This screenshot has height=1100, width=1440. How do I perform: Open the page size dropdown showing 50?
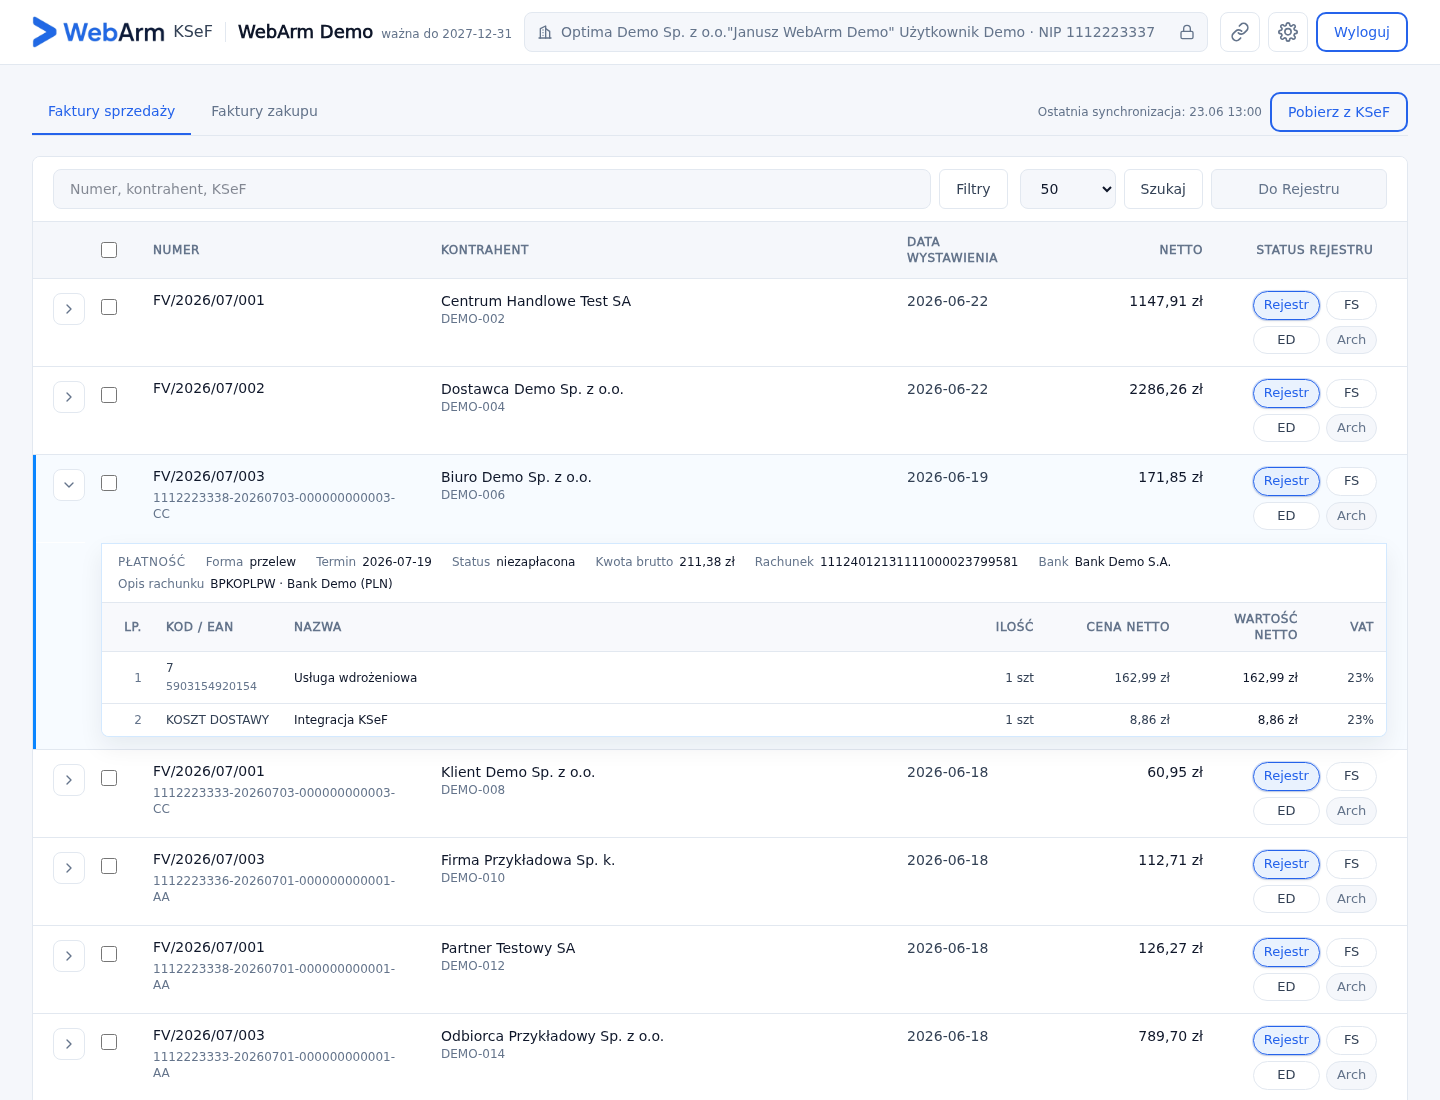1068,189
